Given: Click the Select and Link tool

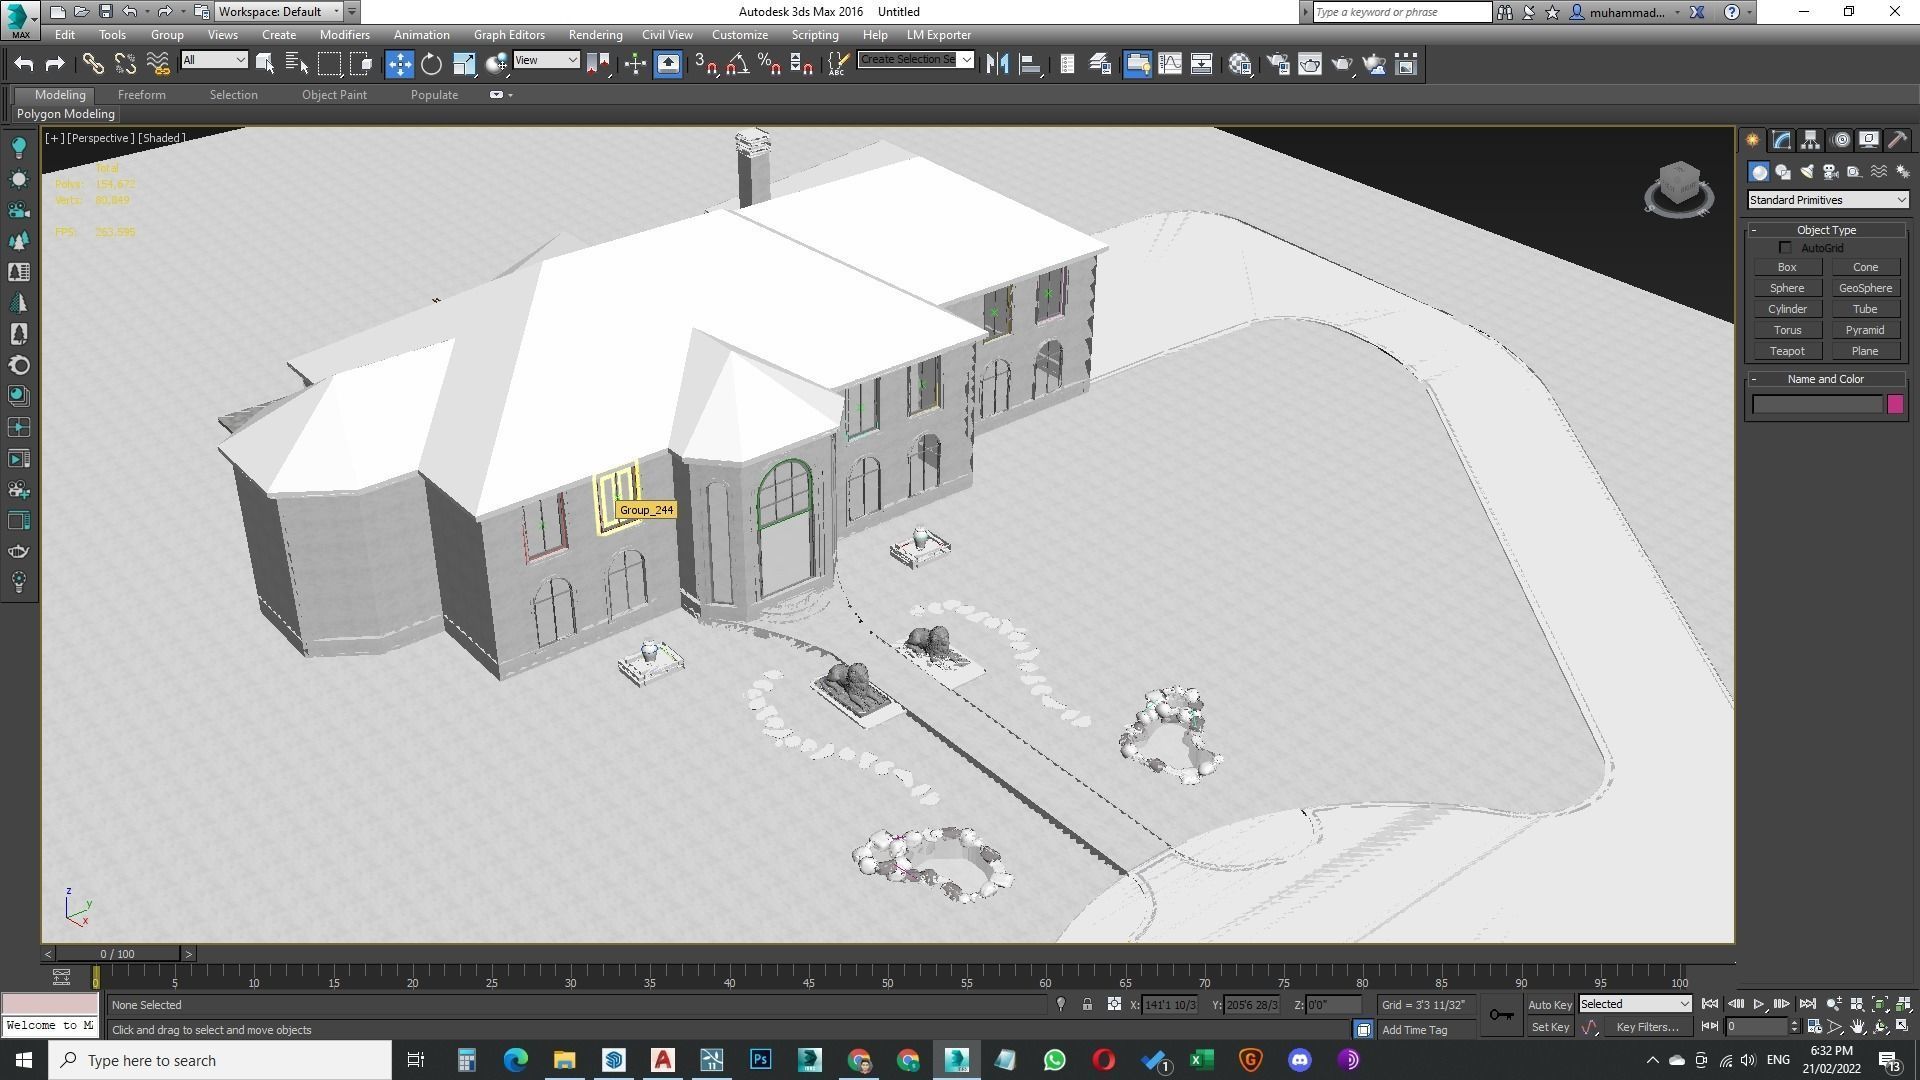Looking at the screenshot, I should 93,65.
